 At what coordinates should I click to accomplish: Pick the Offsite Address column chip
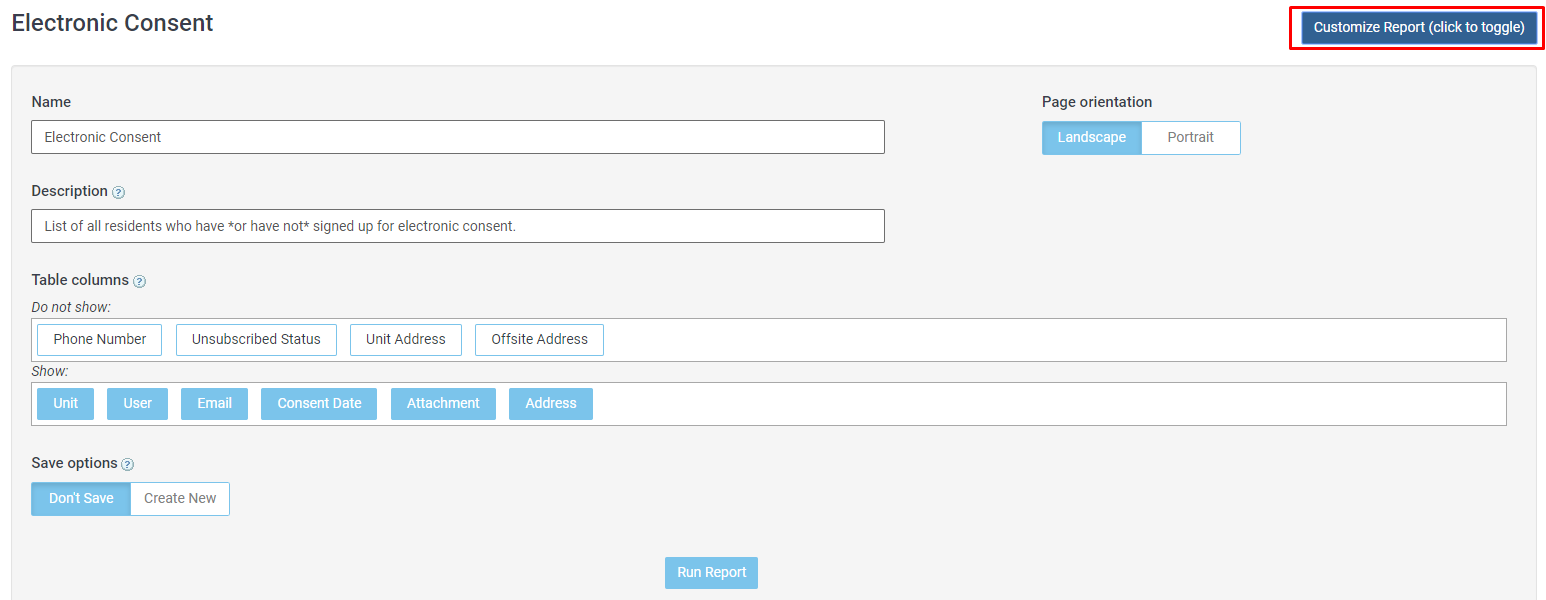[x=539, y=340]
